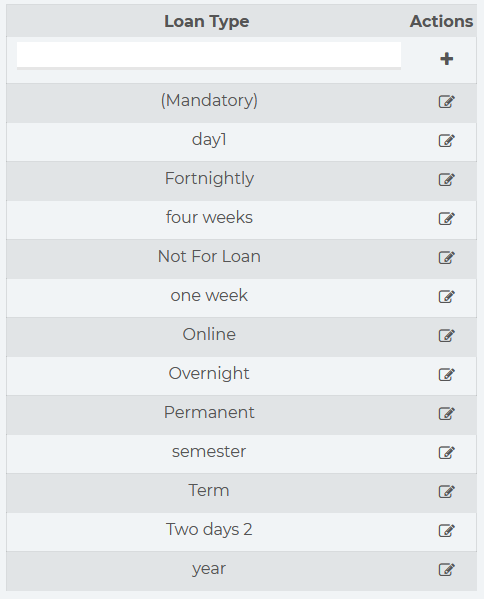Edit the Permanent loan type
Image resolution: width=484 pixels, height=599 pixels.
point(446,413)
